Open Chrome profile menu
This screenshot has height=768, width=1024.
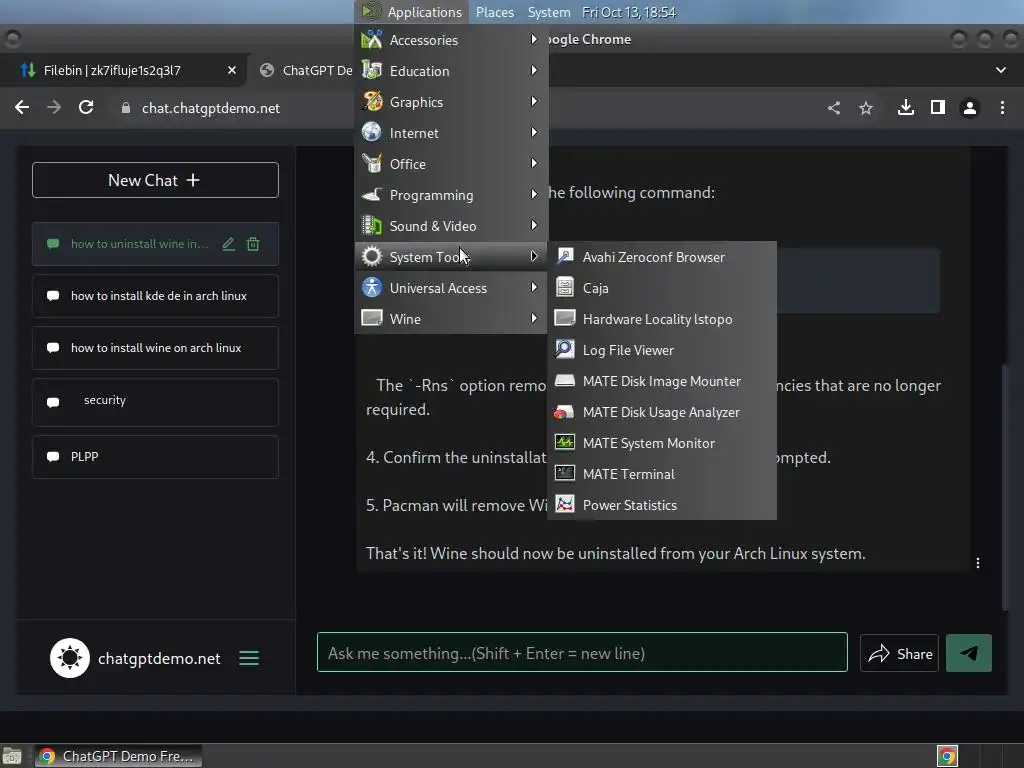point(970,108)
